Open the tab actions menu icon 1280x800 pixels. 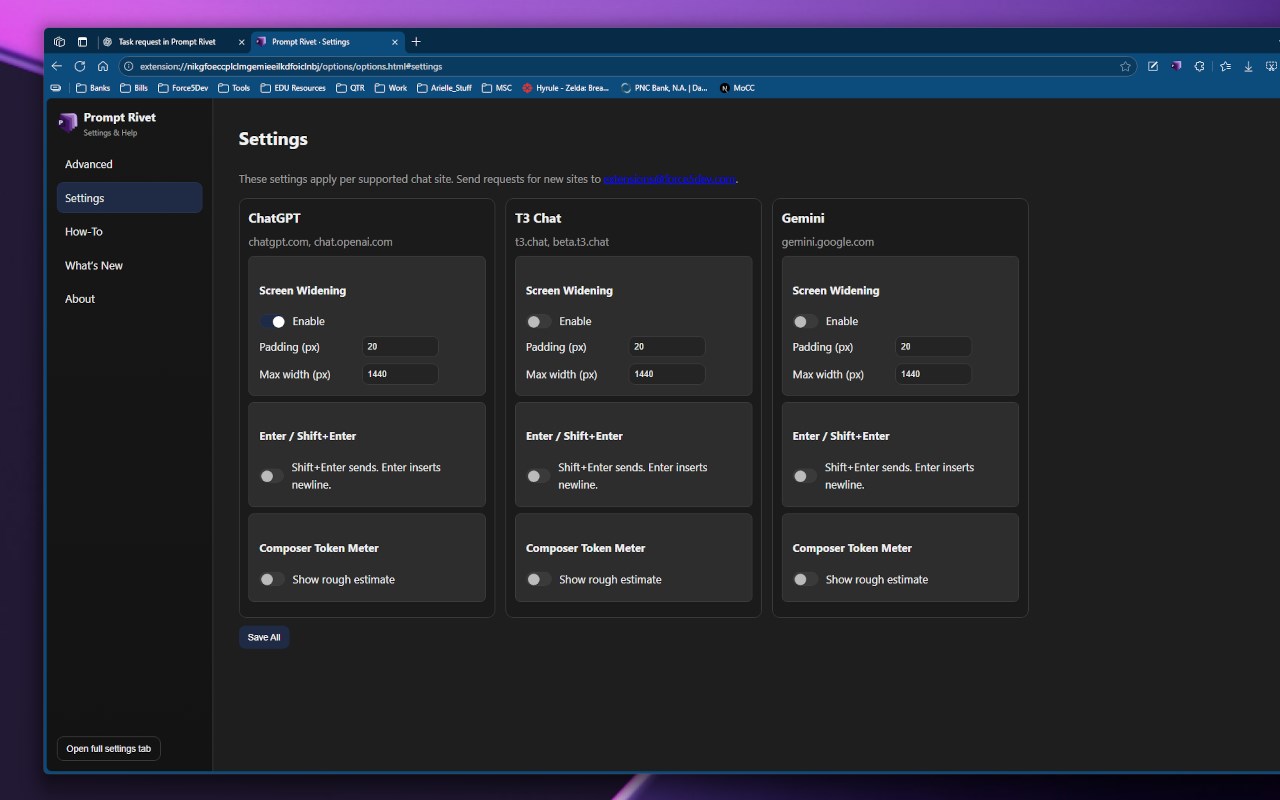pyautogui.click(x=83, y=42)
